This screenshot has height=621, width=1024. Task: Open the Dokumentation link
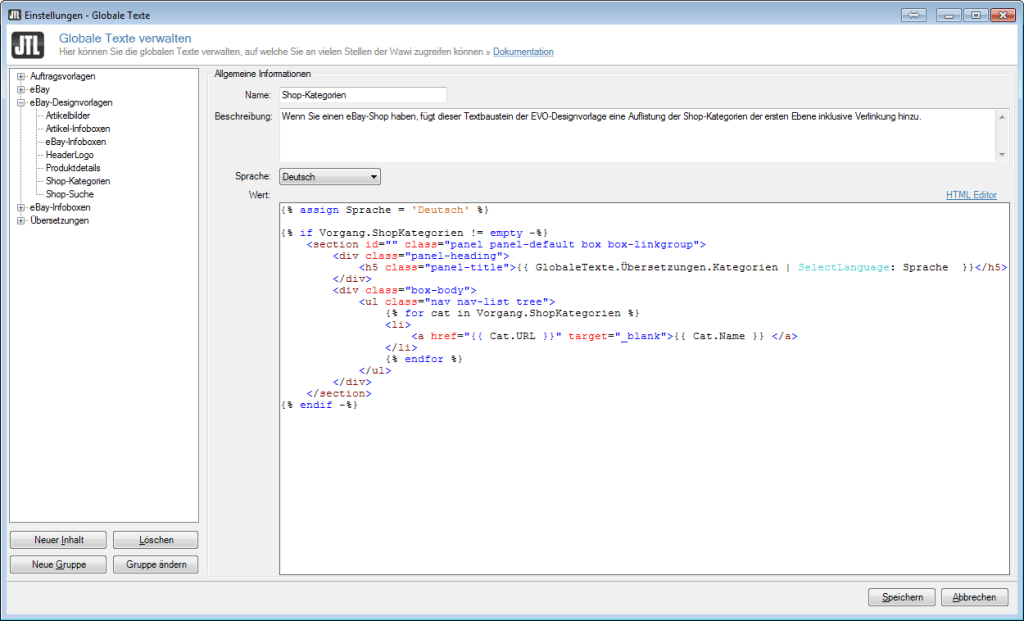[523, 51]
